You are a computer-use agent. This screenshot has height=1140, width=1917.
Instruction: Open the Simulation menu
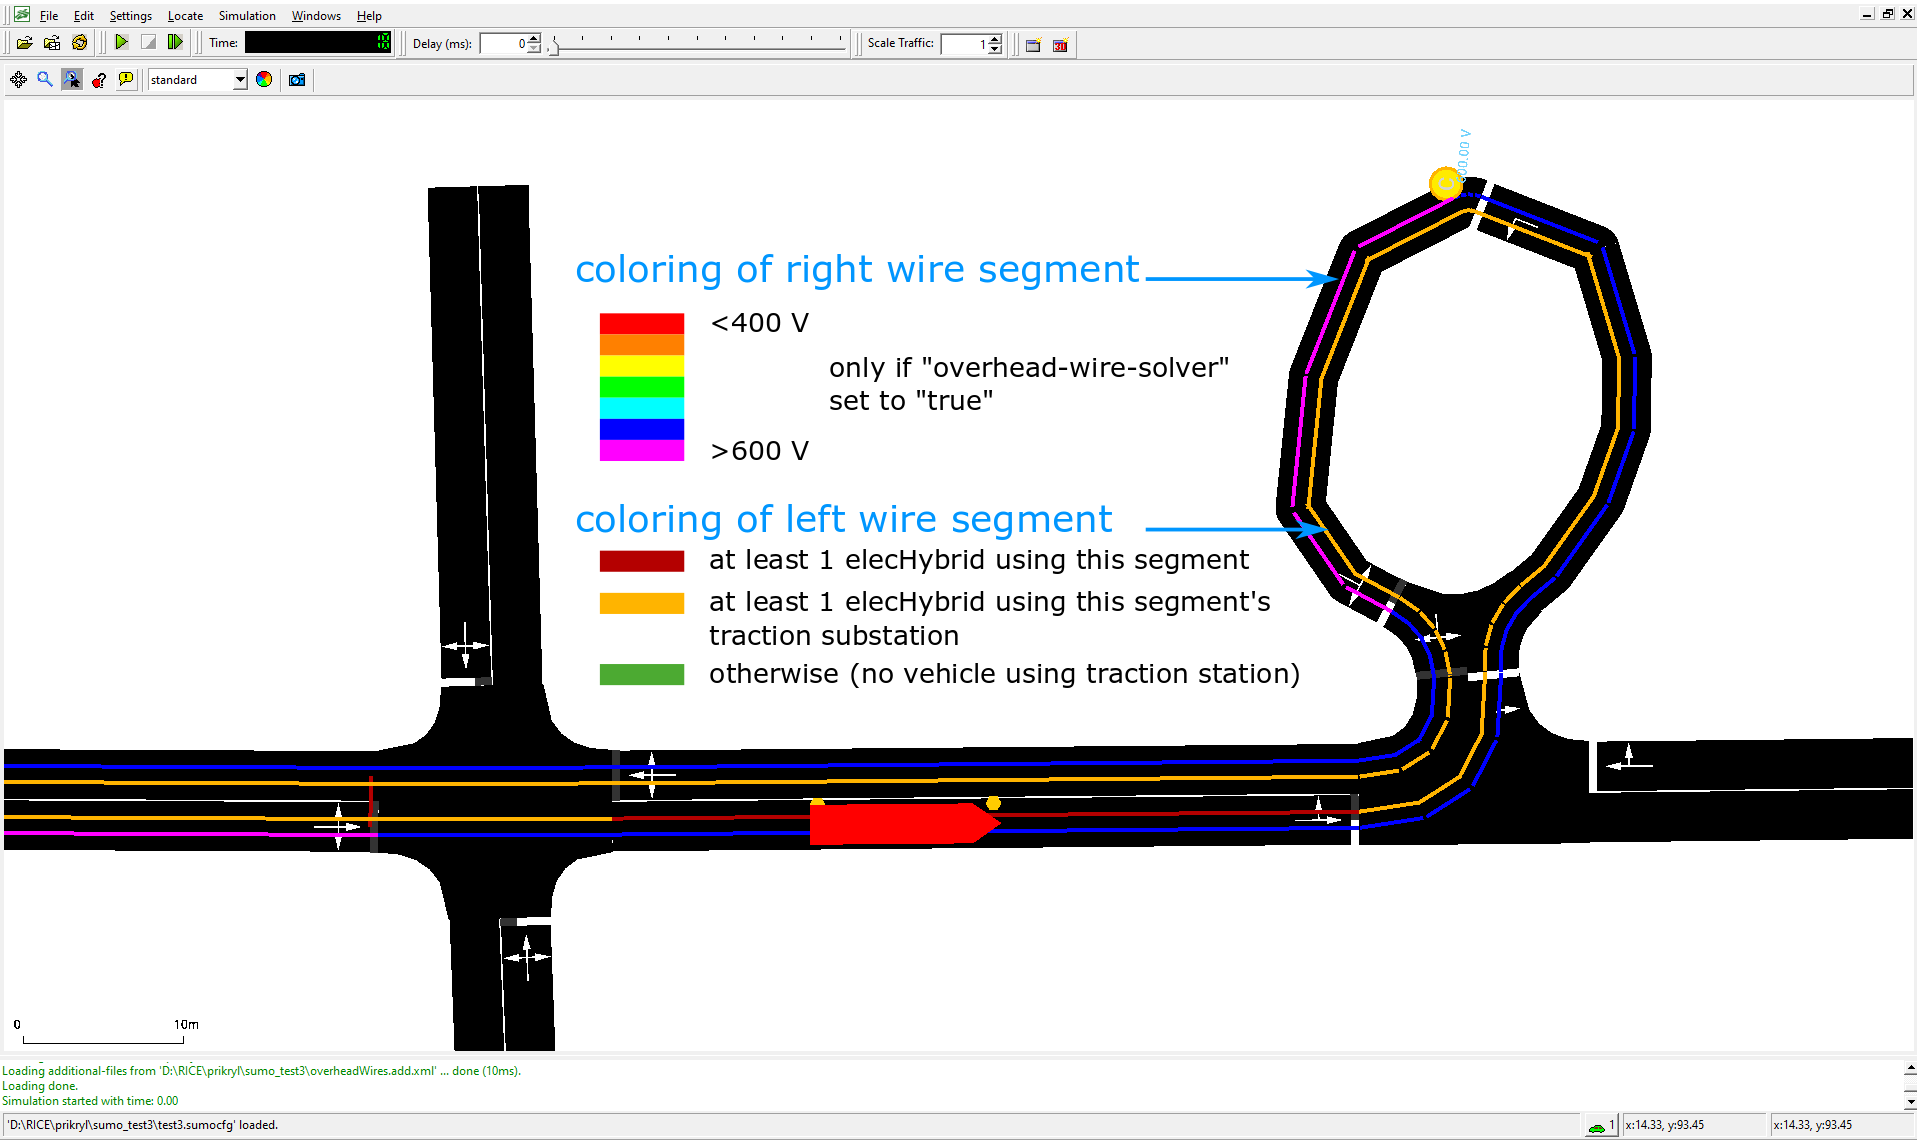coord(247,16)
